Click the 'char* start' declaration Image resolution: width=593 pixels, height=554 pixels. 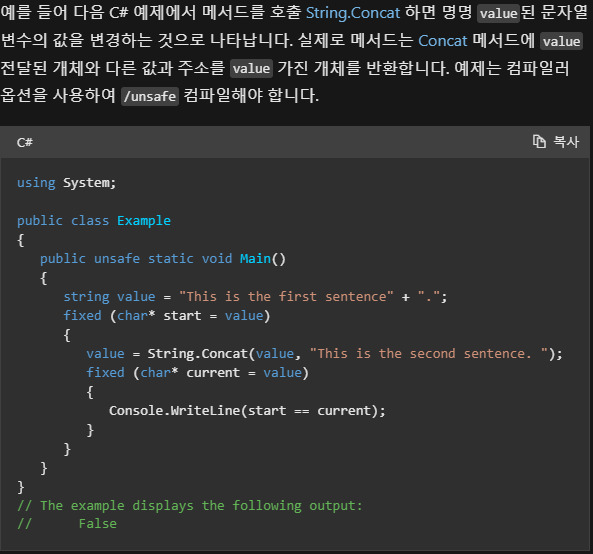pos(159,315)
